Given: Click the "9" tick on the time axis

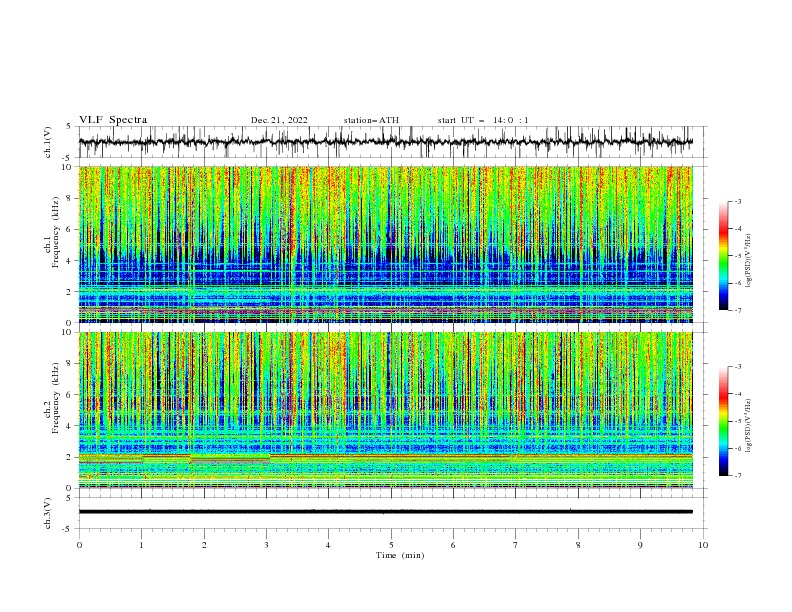Looking at the screenshot, I should [640, 545].
